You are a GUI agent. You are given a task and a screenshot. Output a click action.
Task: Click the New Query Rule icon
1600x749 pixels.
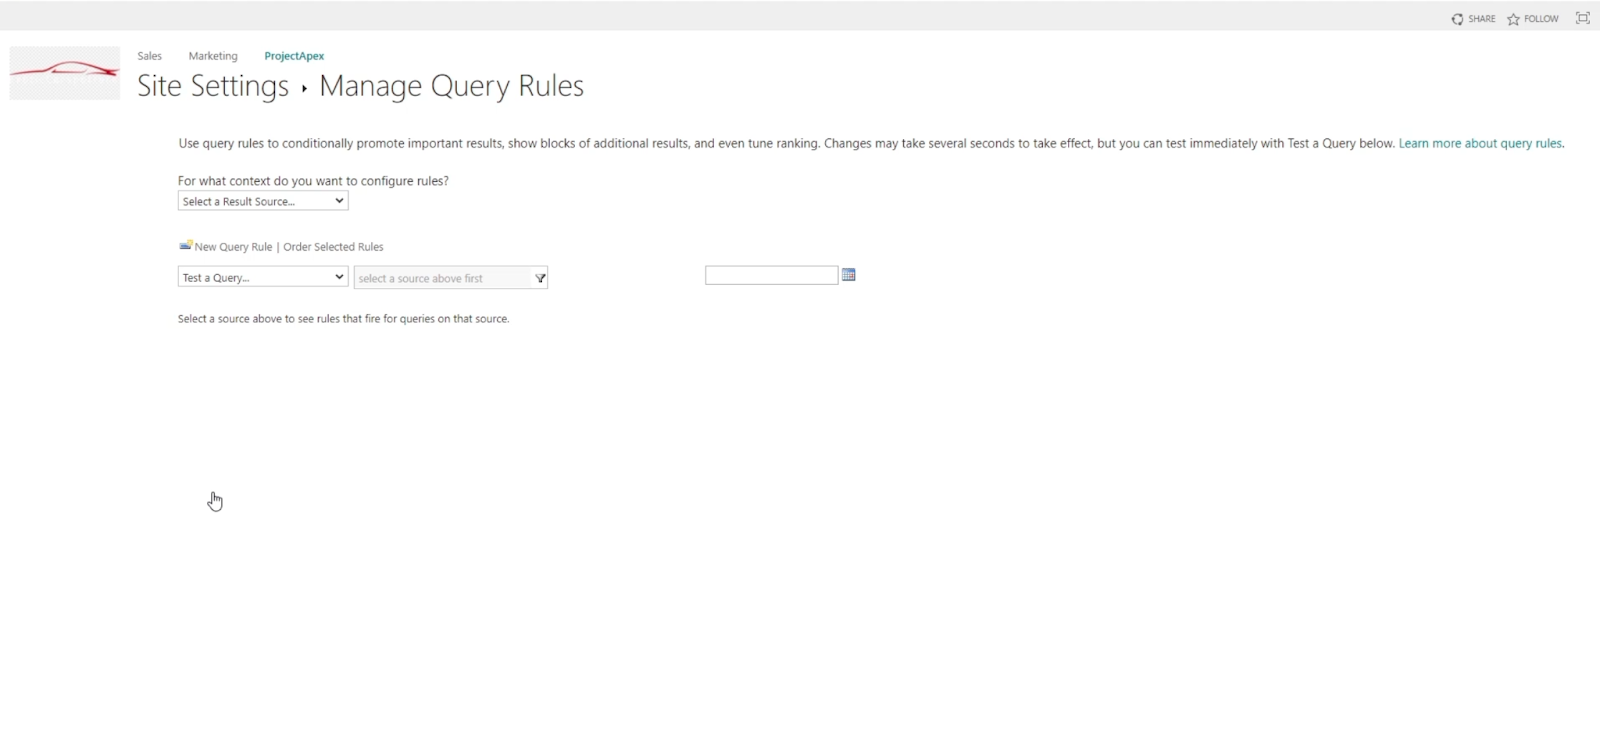185,245
